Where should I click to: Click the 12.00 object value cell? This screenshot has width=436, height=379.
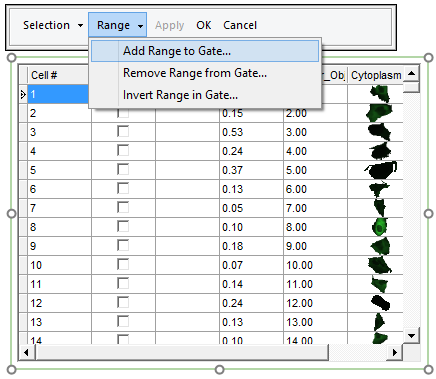[315, 303]
